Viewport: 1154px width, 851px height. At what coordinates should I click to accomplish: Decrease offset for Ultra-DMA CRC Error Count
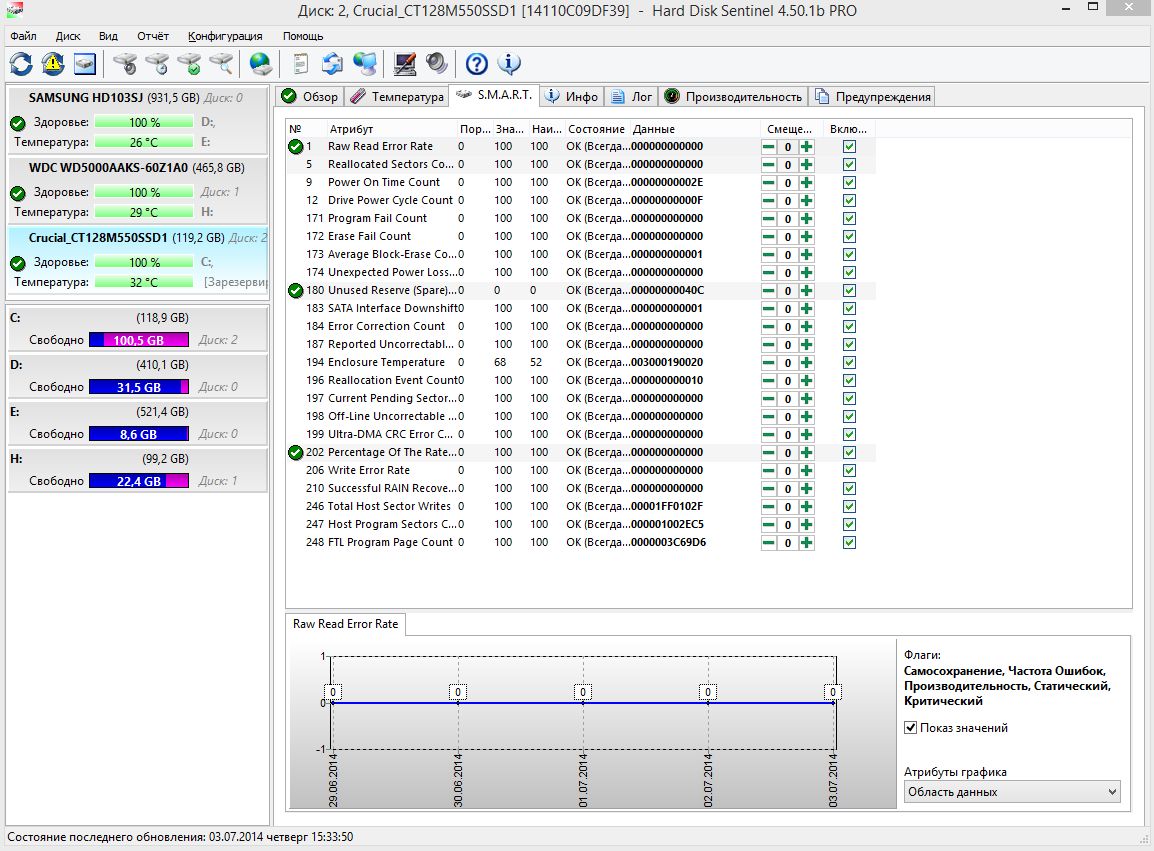[x=768, y=434]
